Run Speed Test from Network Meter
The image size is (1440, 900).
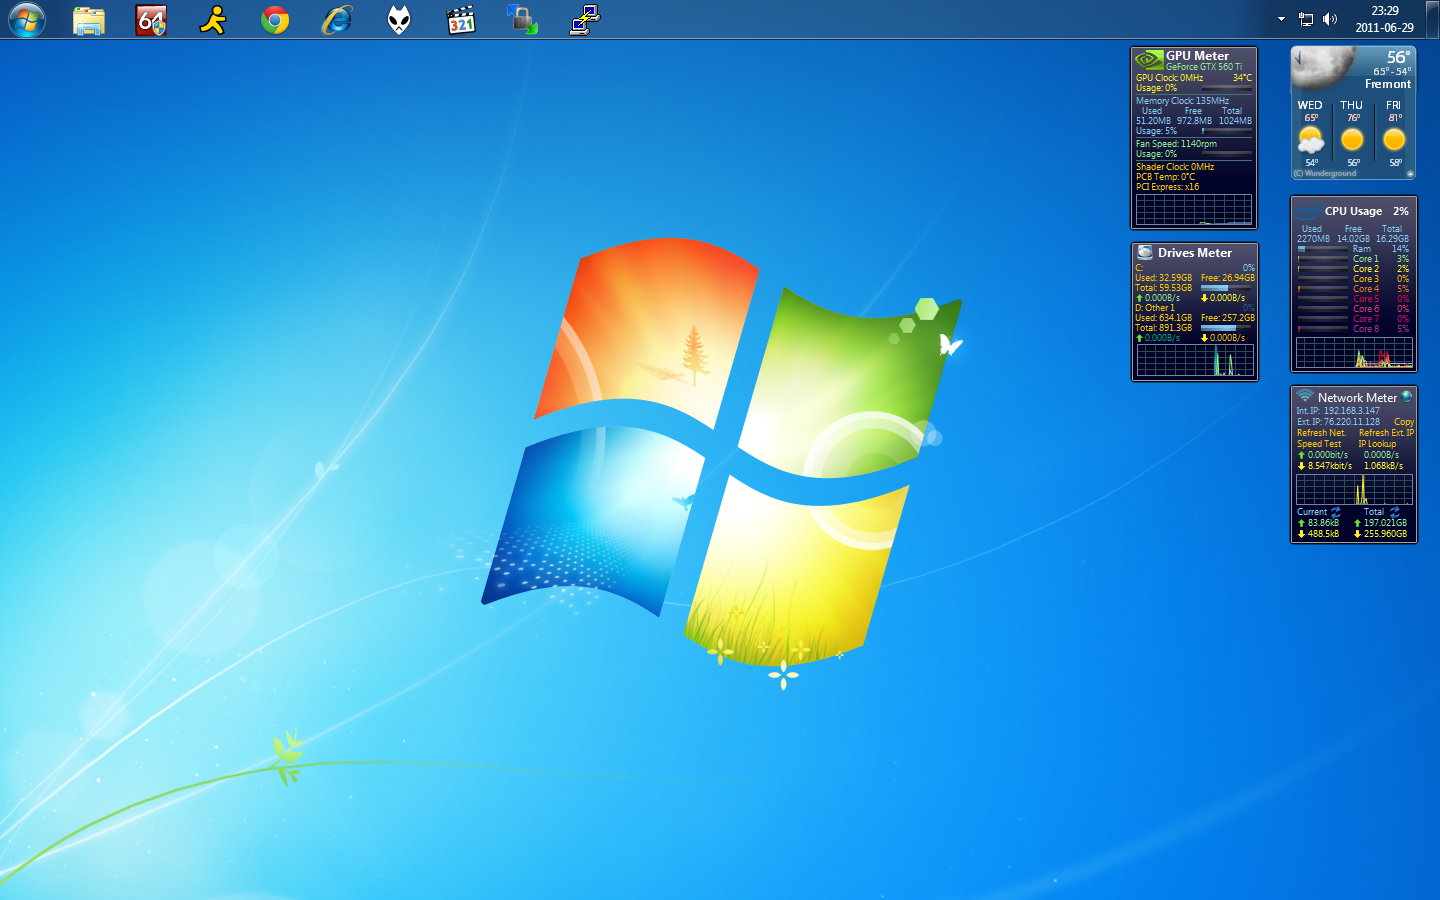[1319, 444]
